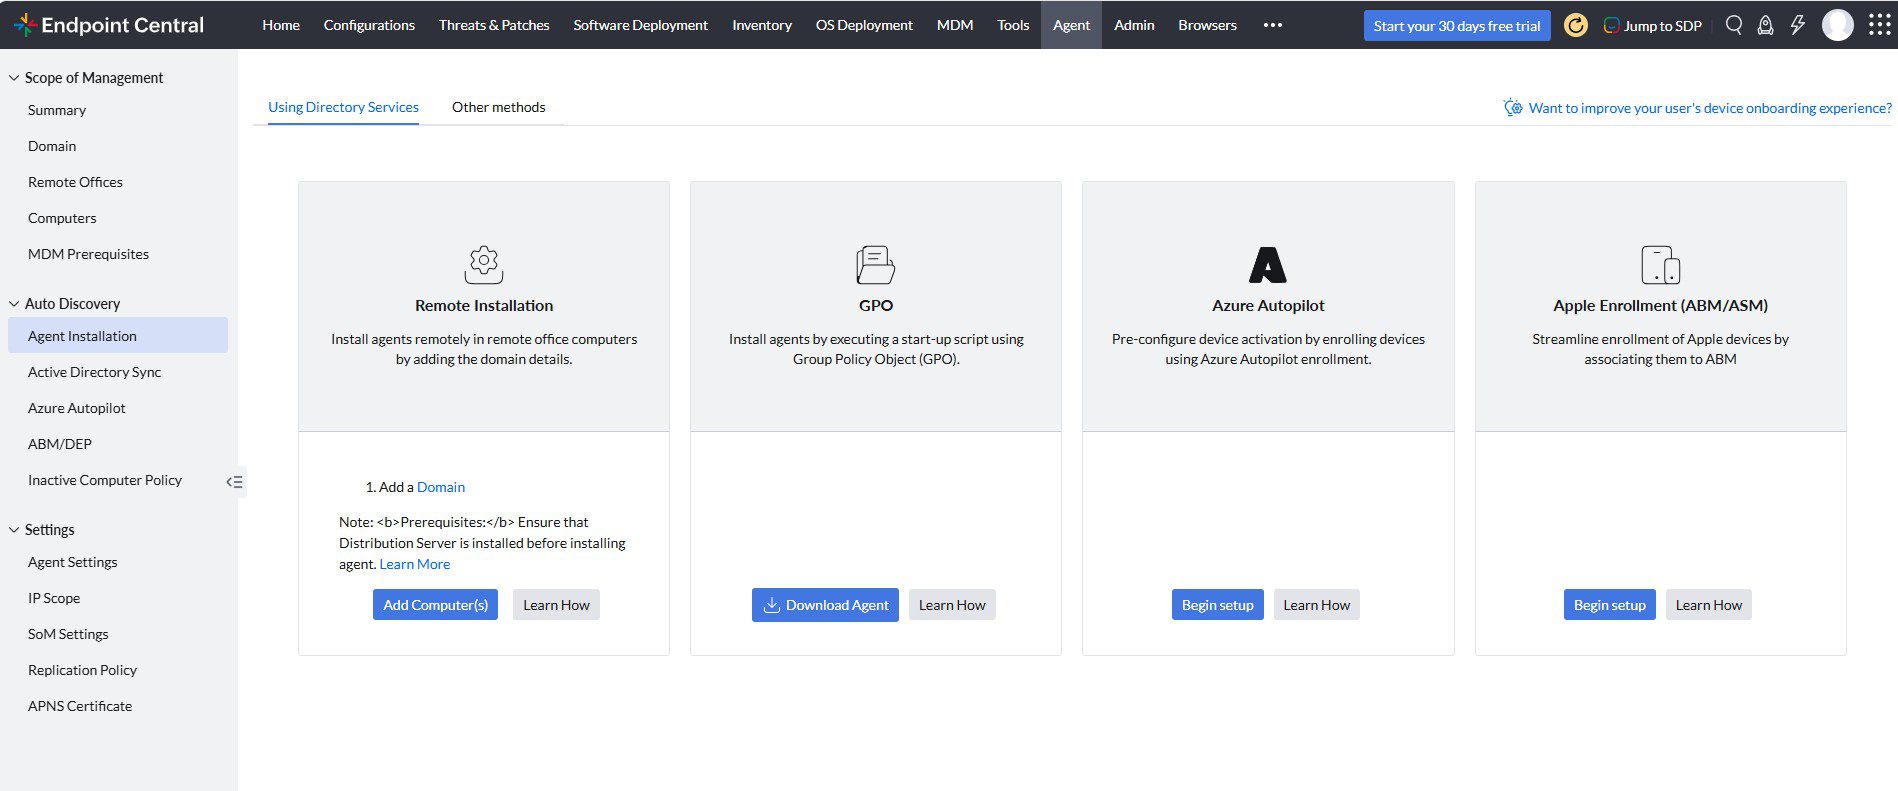
Task: Click the Remote Installation gear icon
Action: [484, 265]
